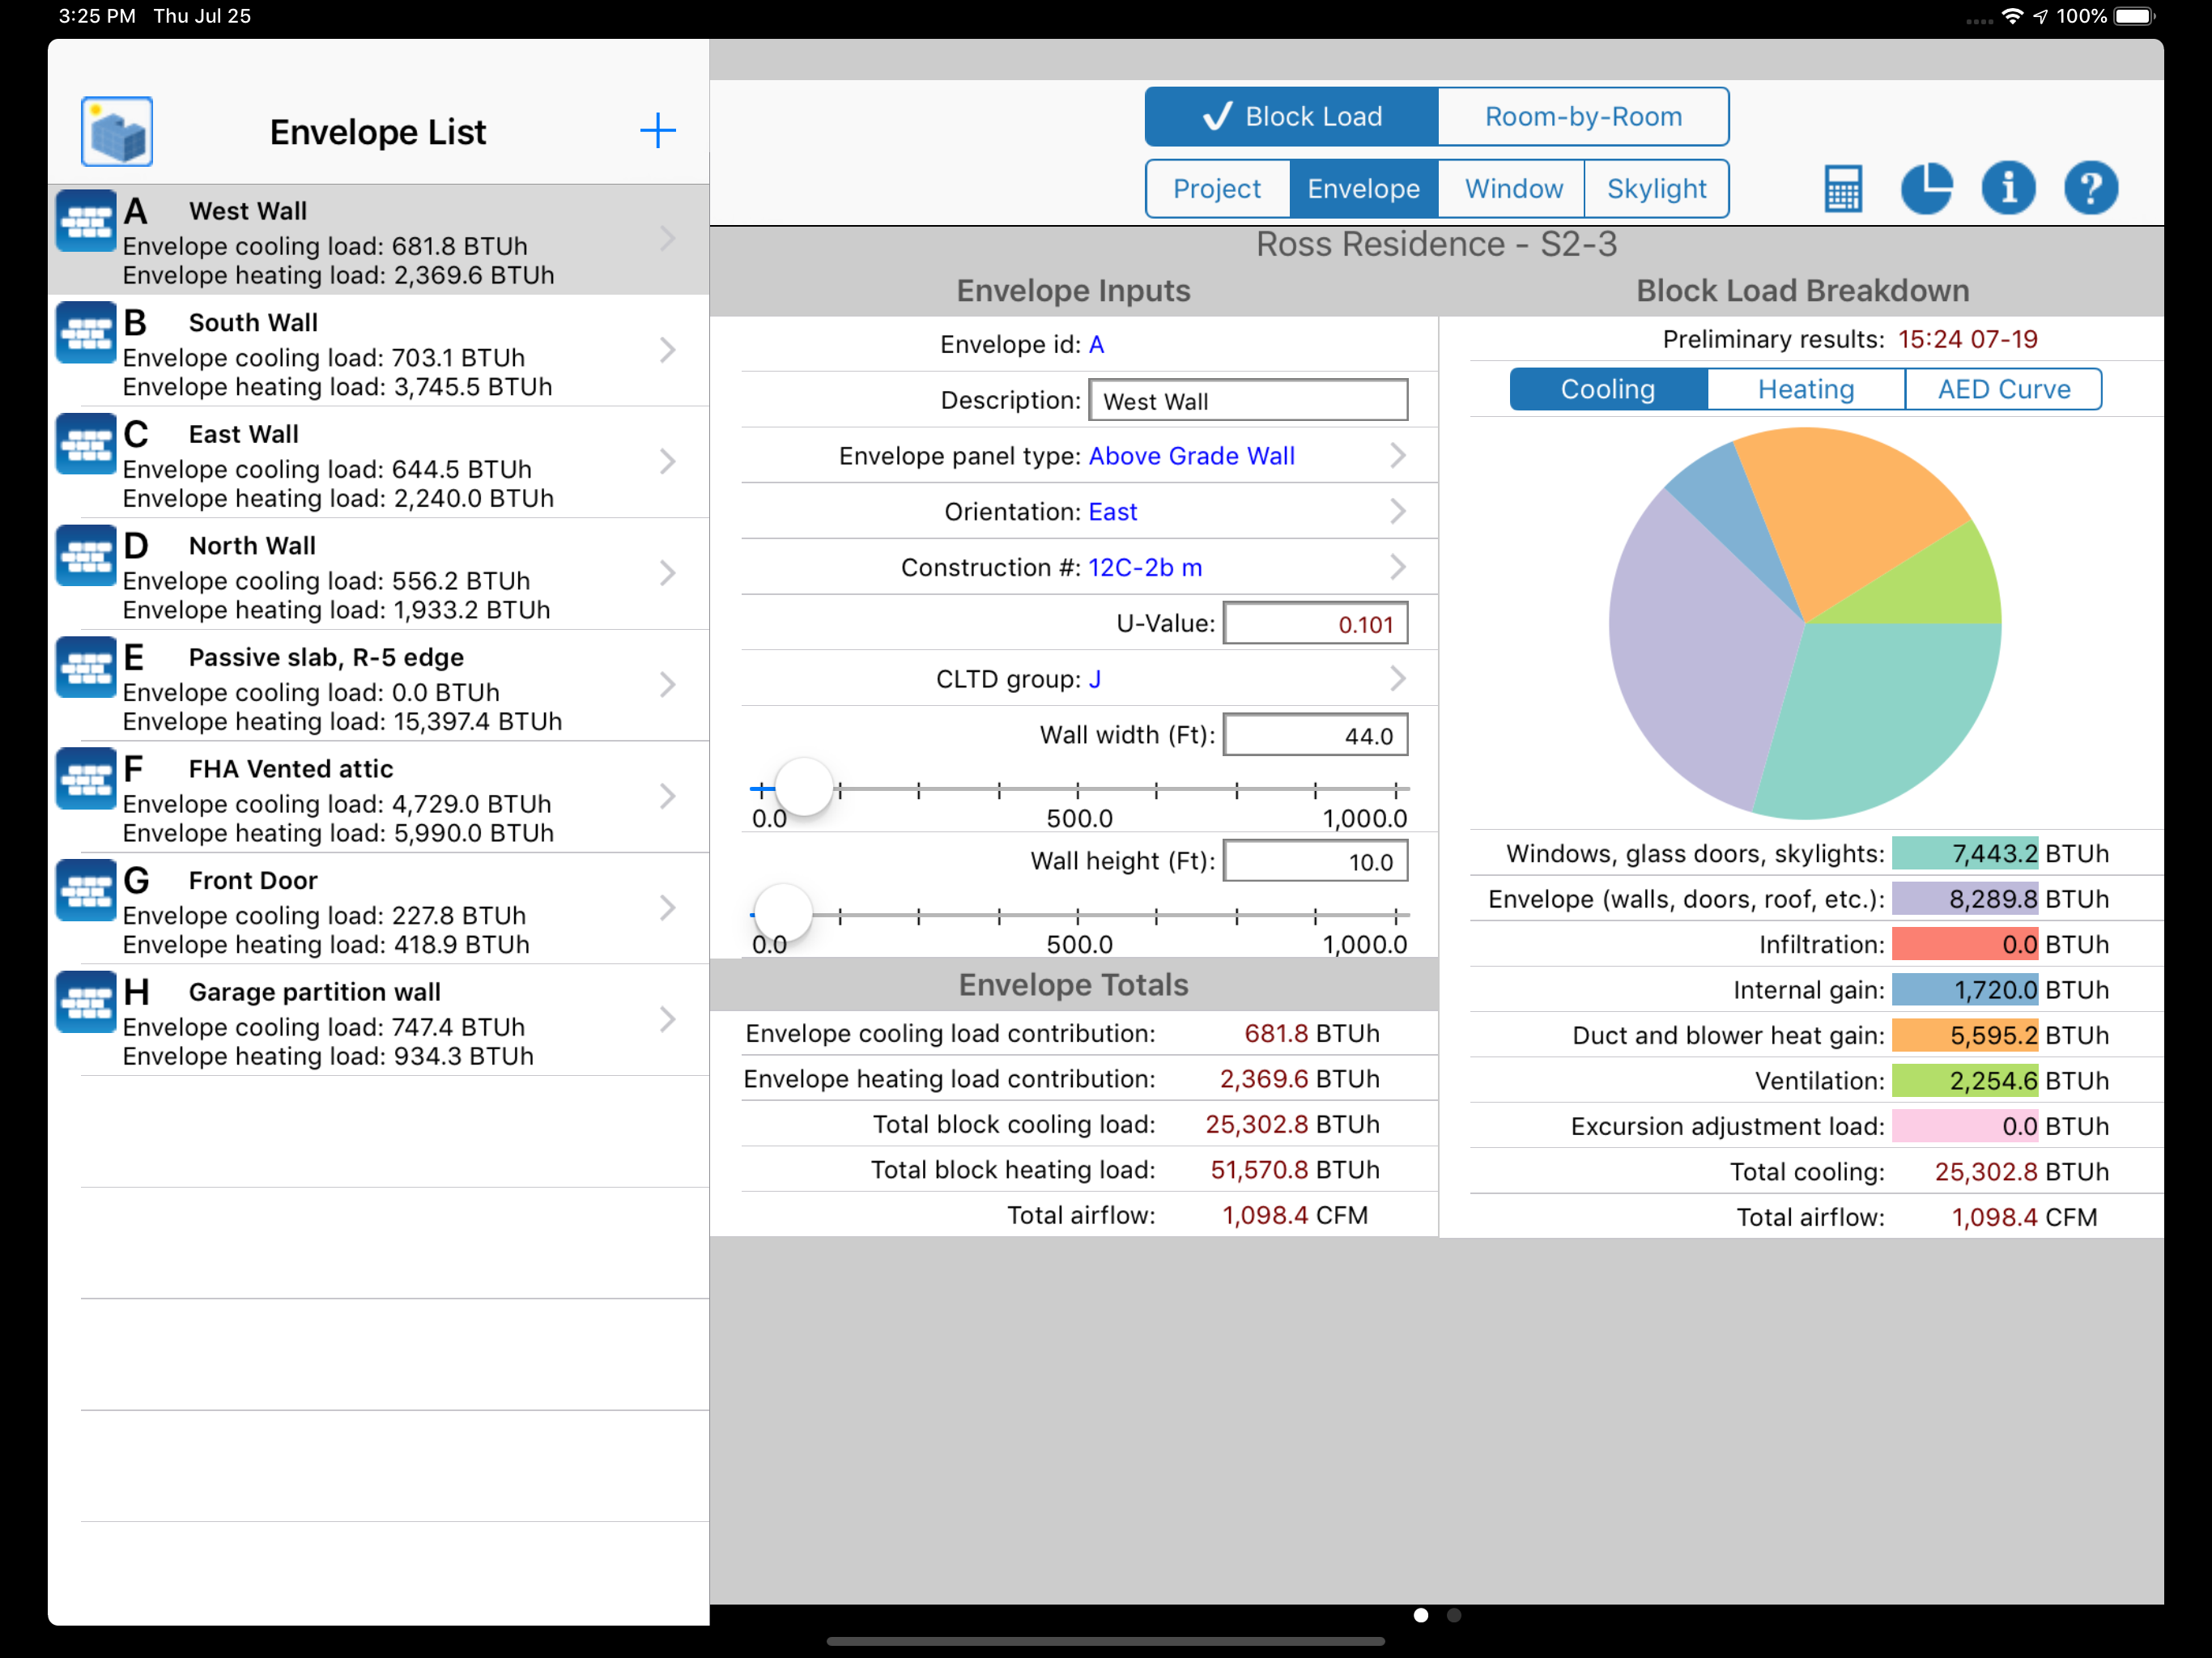The image size is (2212, 1658).
Task: Add new envelope with plus icon
Action: click(x=657, y=131)
